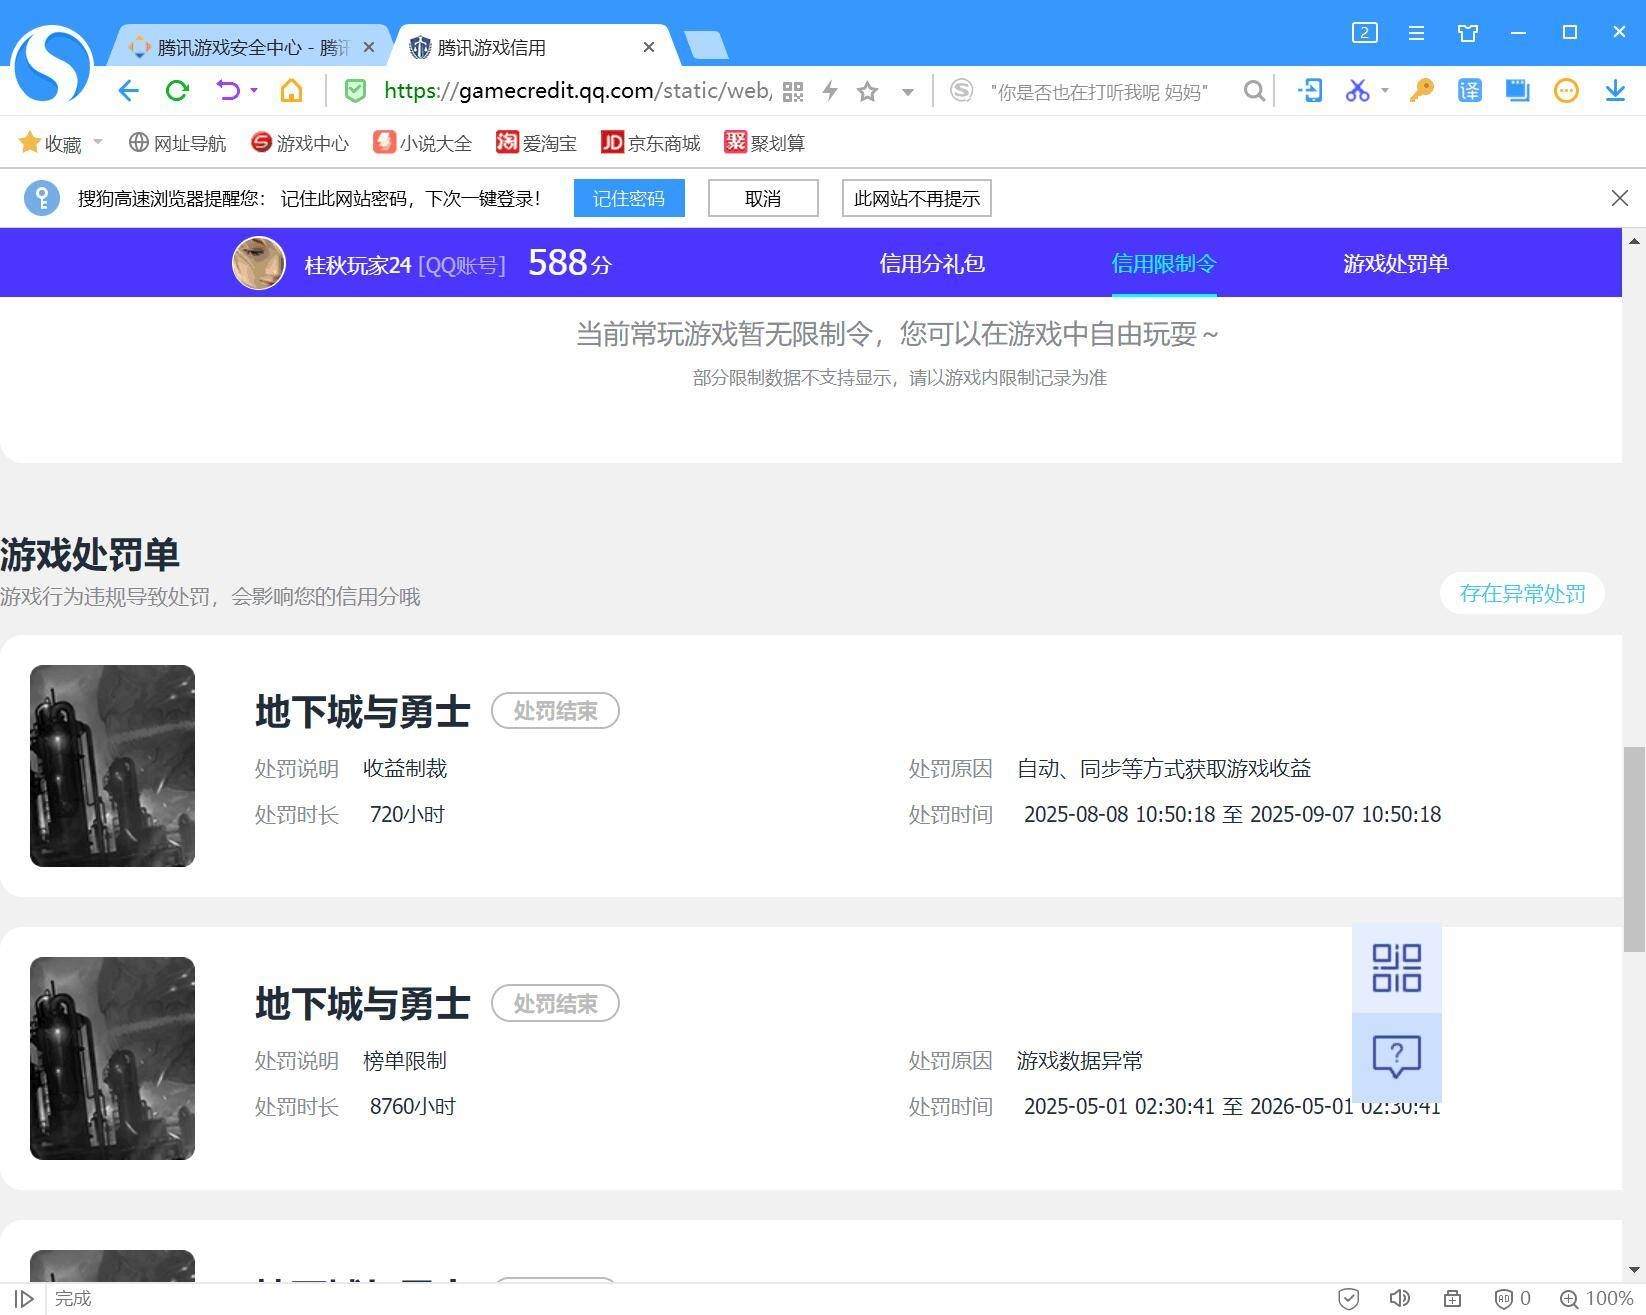Image resolution: width=1646 pixels, height=1315 pixels.
Task: Go to the browser home page icon
Action: point(291,91)
